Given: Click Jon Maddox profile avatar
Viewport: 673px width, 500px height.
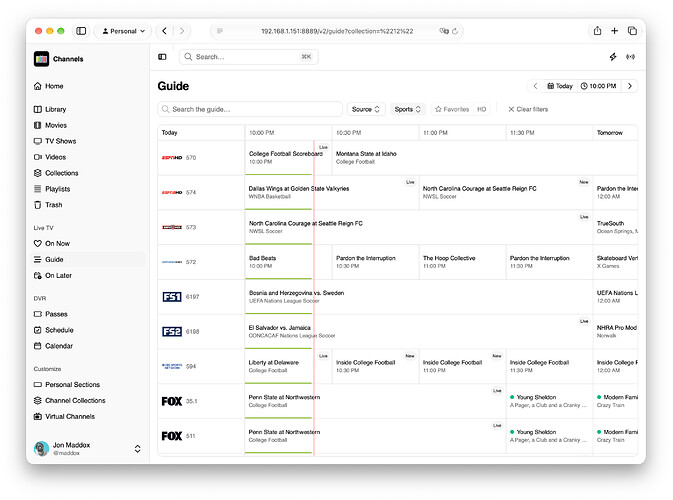Looking at the screenshot, I should point(41,448).
